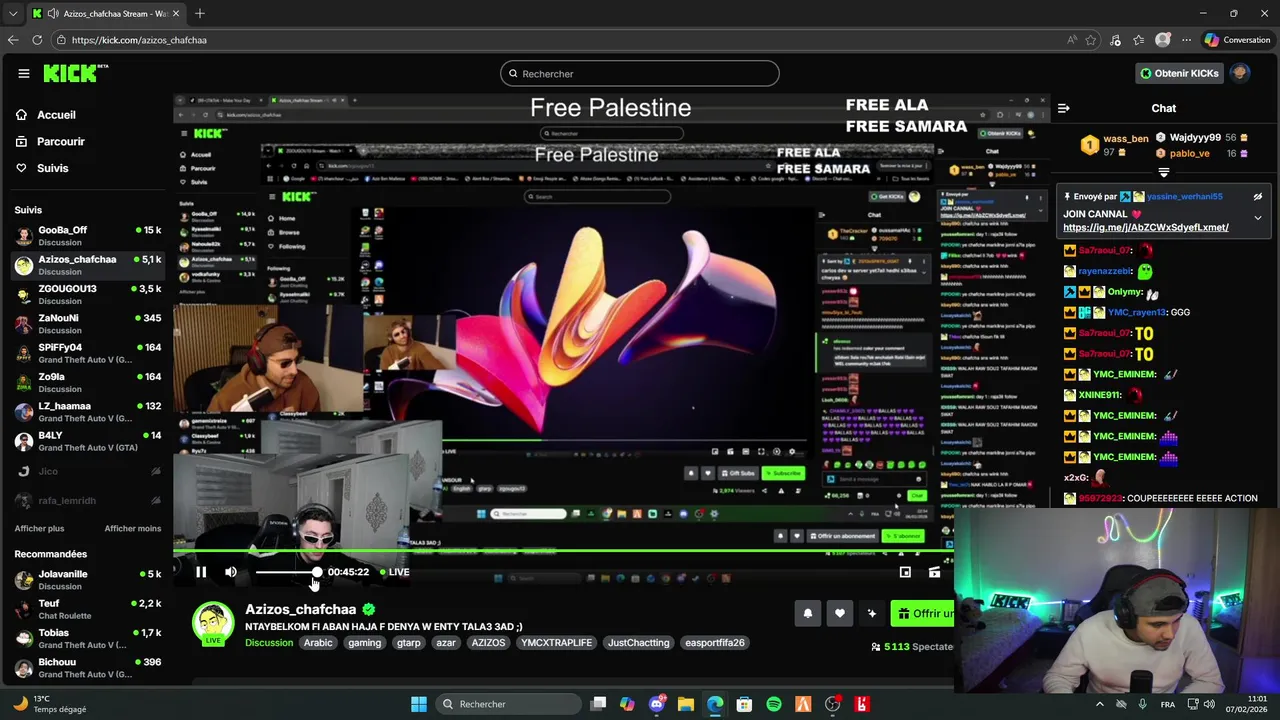Enable mini player mode

905,572
